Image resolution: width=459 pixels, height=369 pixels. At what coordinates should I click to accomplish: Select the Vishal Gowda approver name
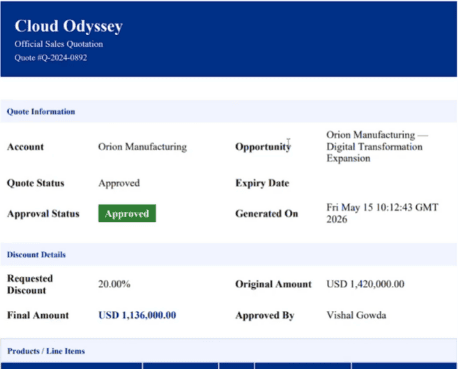(x=356, y=315)
